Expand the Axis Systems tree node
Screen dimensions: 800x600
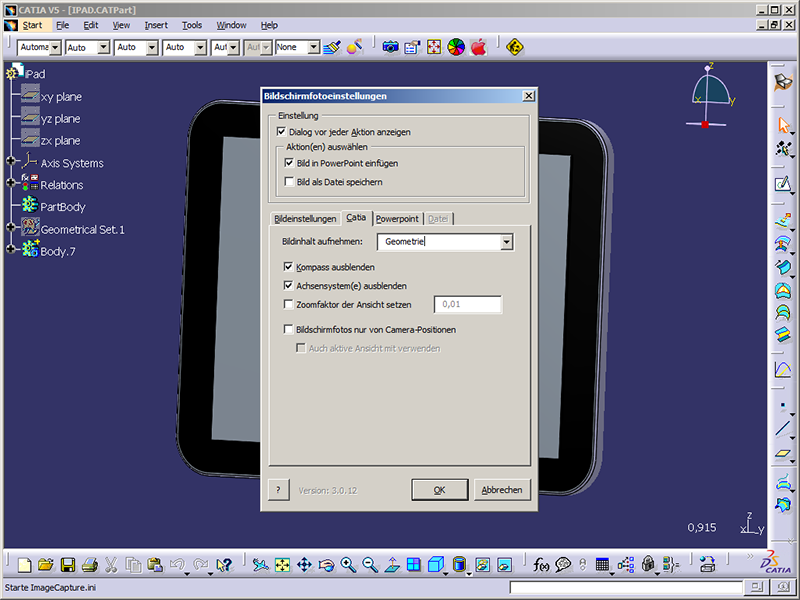10,161
